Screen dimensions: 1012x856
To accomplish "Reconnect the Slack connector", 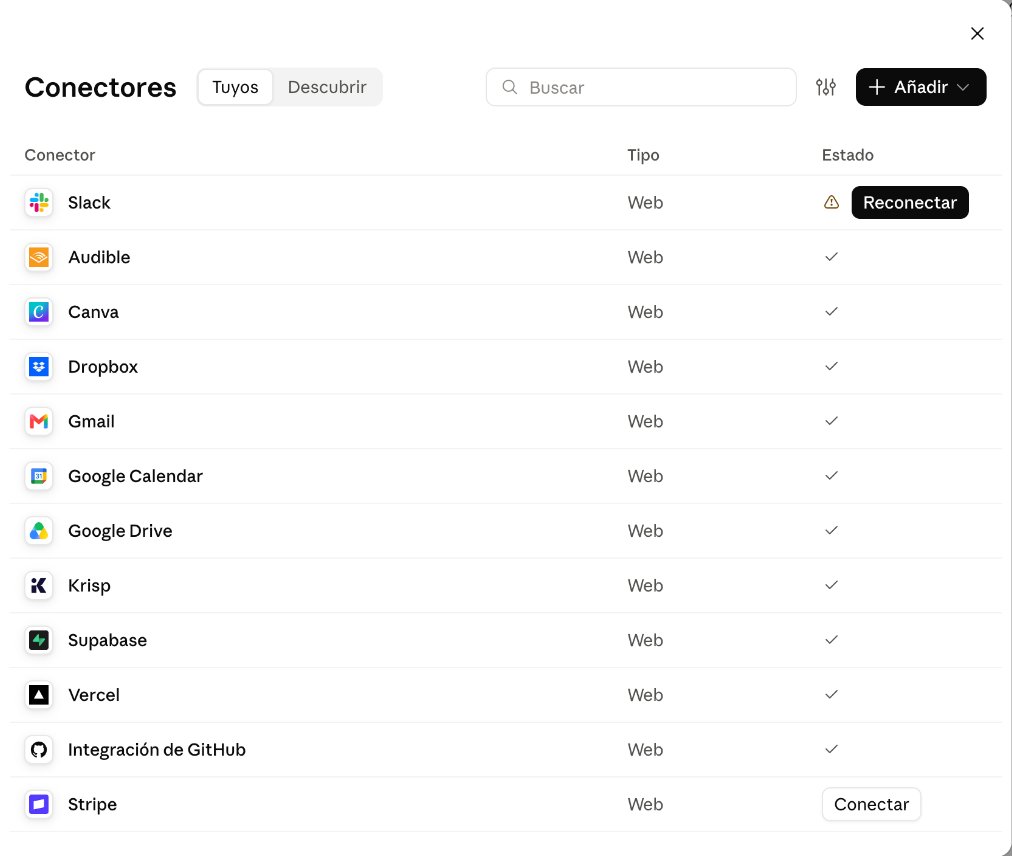I will [910, 203].
